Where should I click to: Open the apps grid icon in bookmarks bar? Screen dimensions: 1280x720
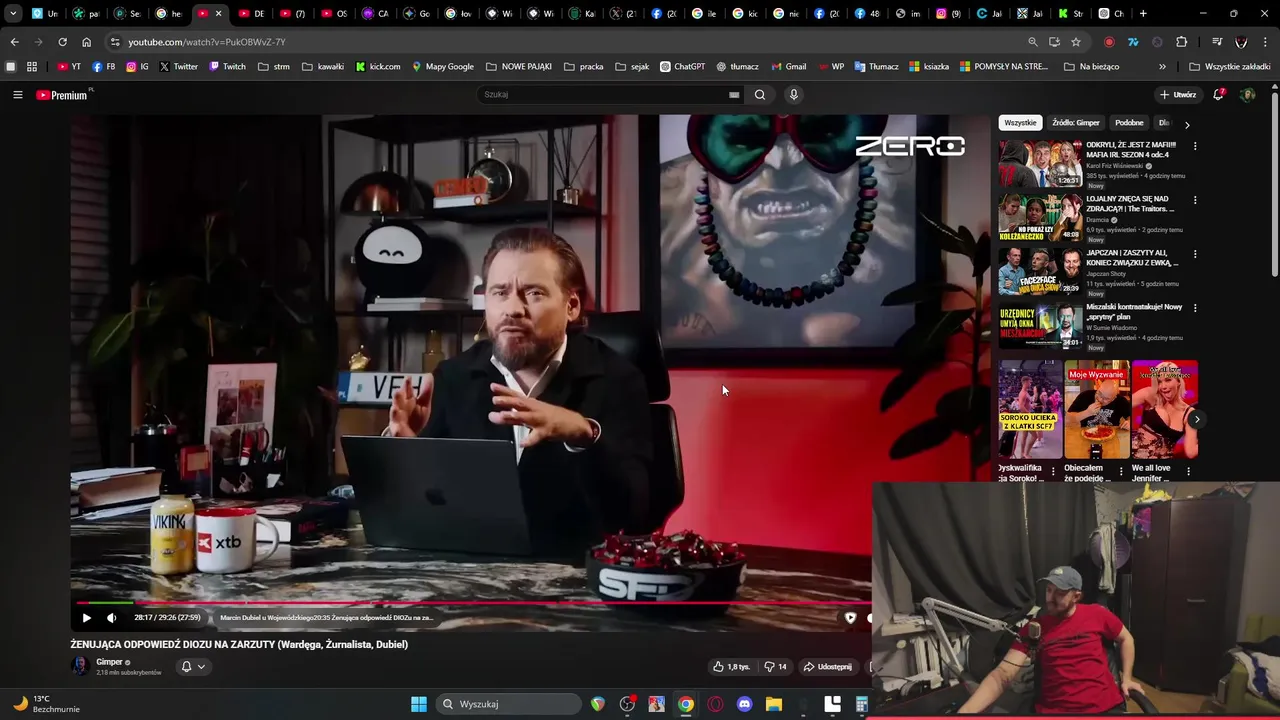point(32,67)
